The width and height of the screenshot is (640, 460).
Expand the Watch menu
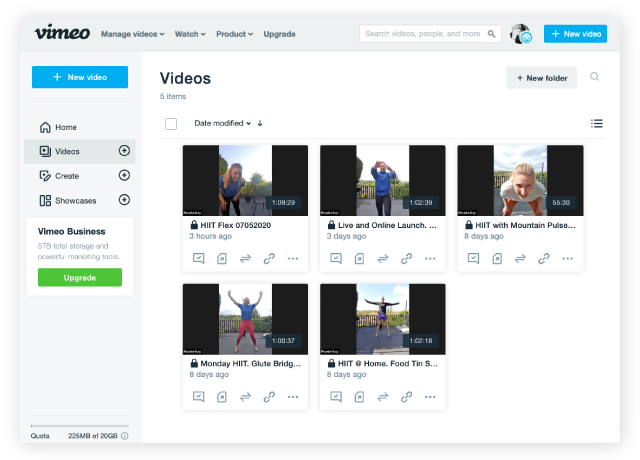[190, 34]
